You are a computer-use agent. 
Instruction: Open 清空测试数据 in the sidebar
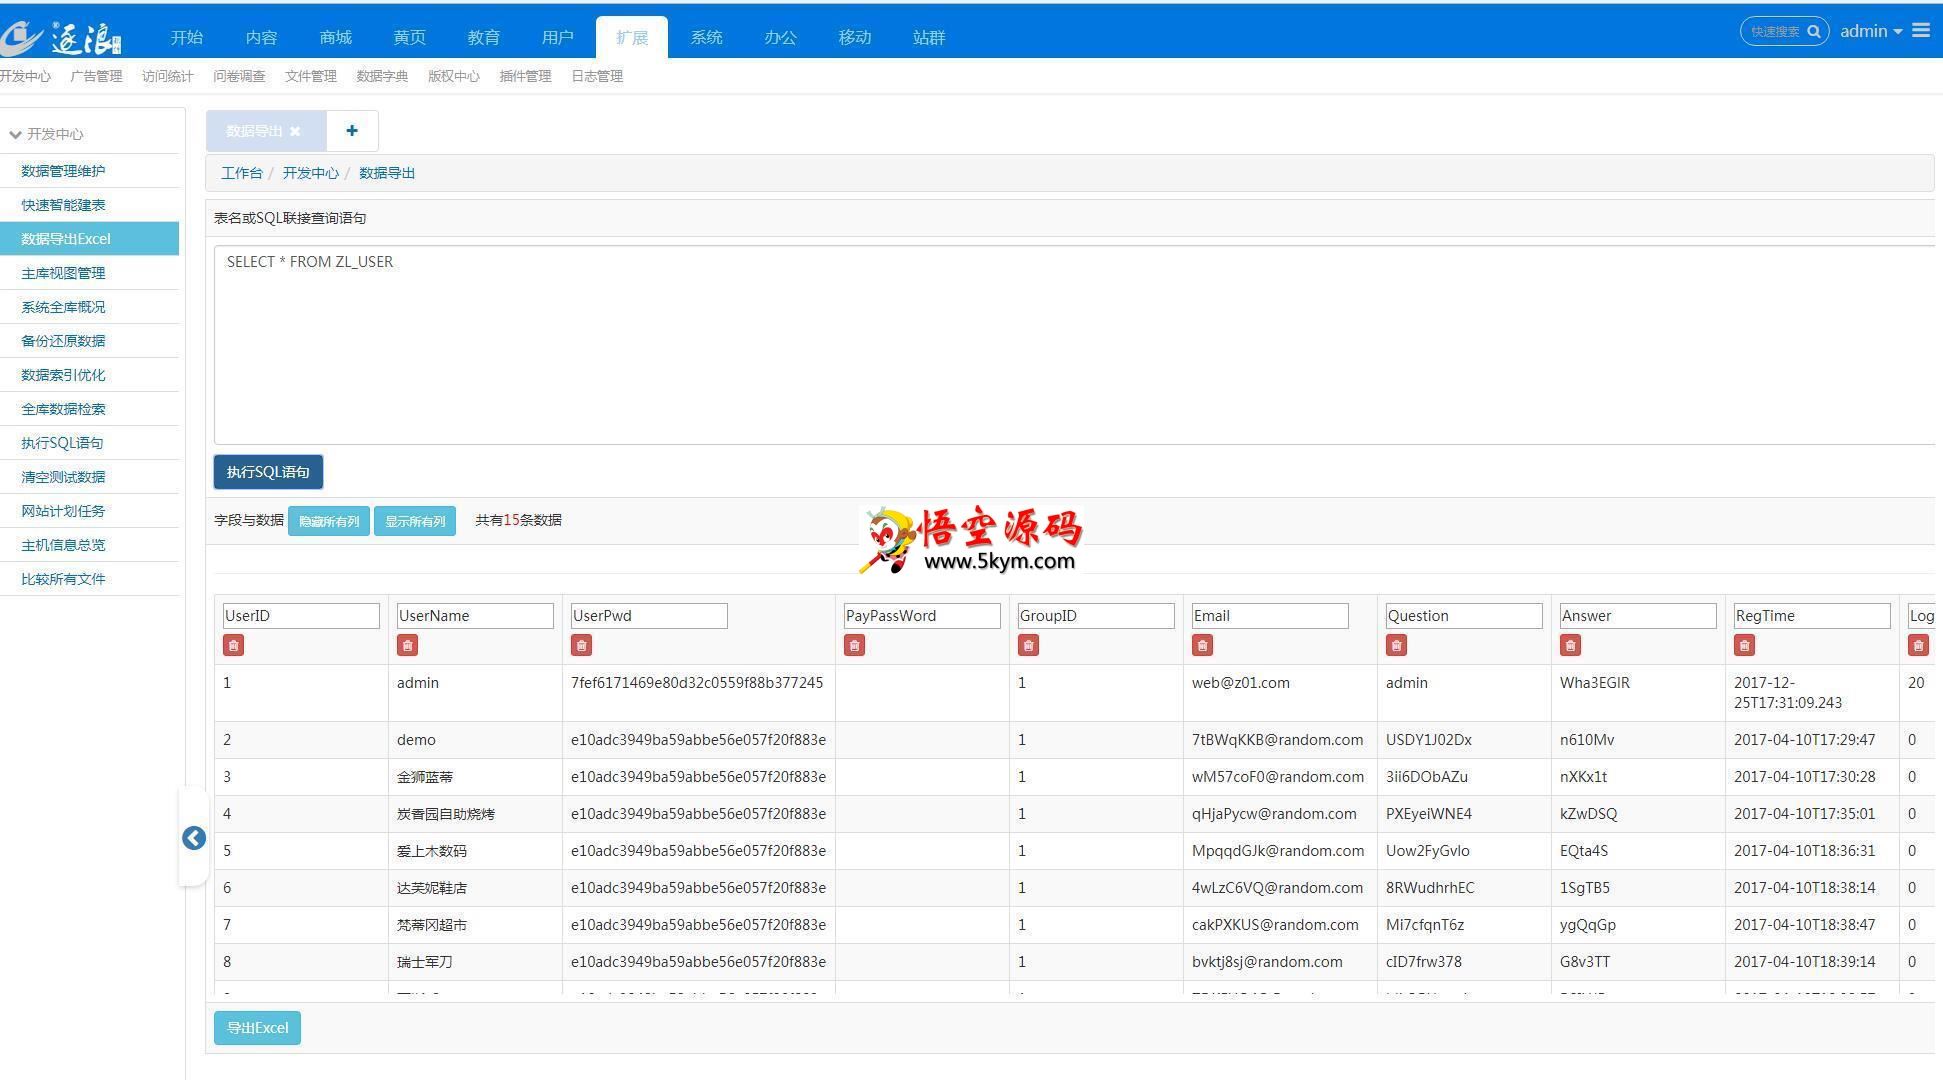pyautogui.click(x=90, y=477)
